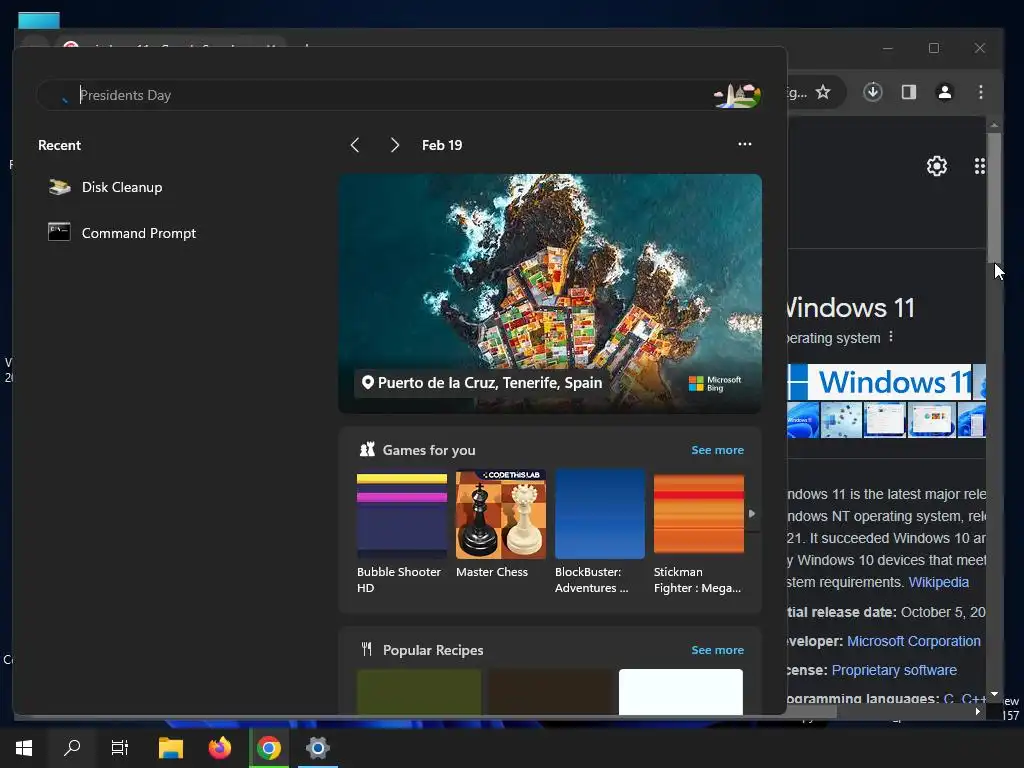
Task: Bookmark this page with Chrome star icon
Action: [x=823, y=92]
